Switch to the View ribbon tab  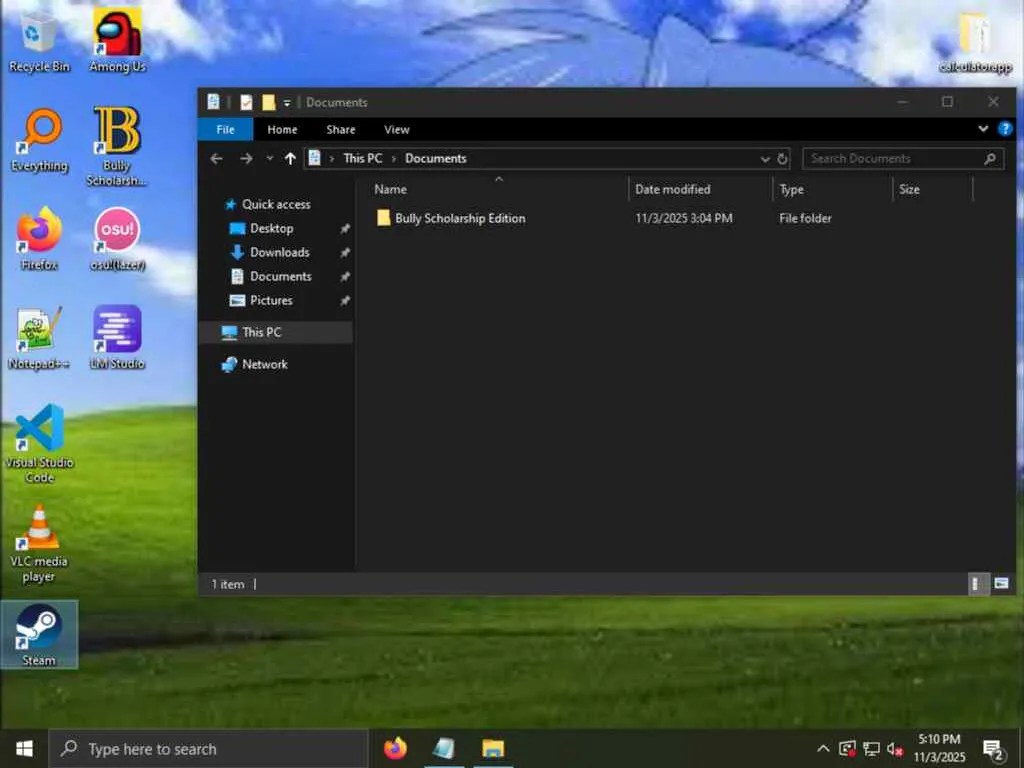point(396,129)
